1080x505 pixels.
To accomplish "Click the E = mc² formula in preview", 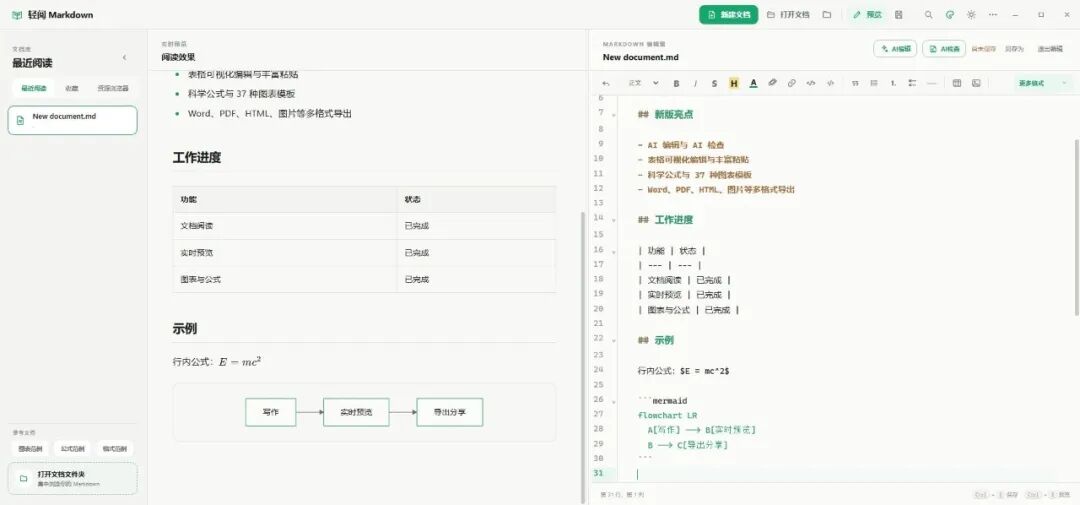I will click(x=240, y=361).
